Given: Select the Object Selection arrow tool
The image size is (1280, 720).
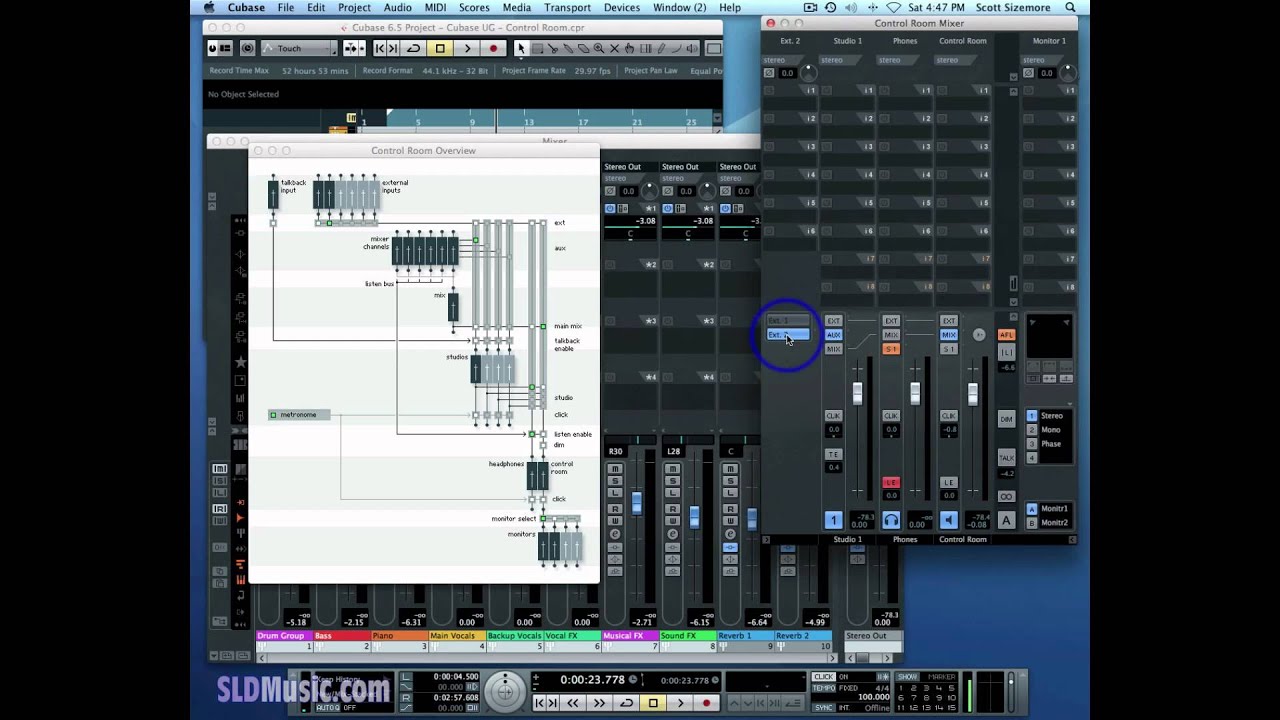Looking at the screenshot, I should click(521, 48).
